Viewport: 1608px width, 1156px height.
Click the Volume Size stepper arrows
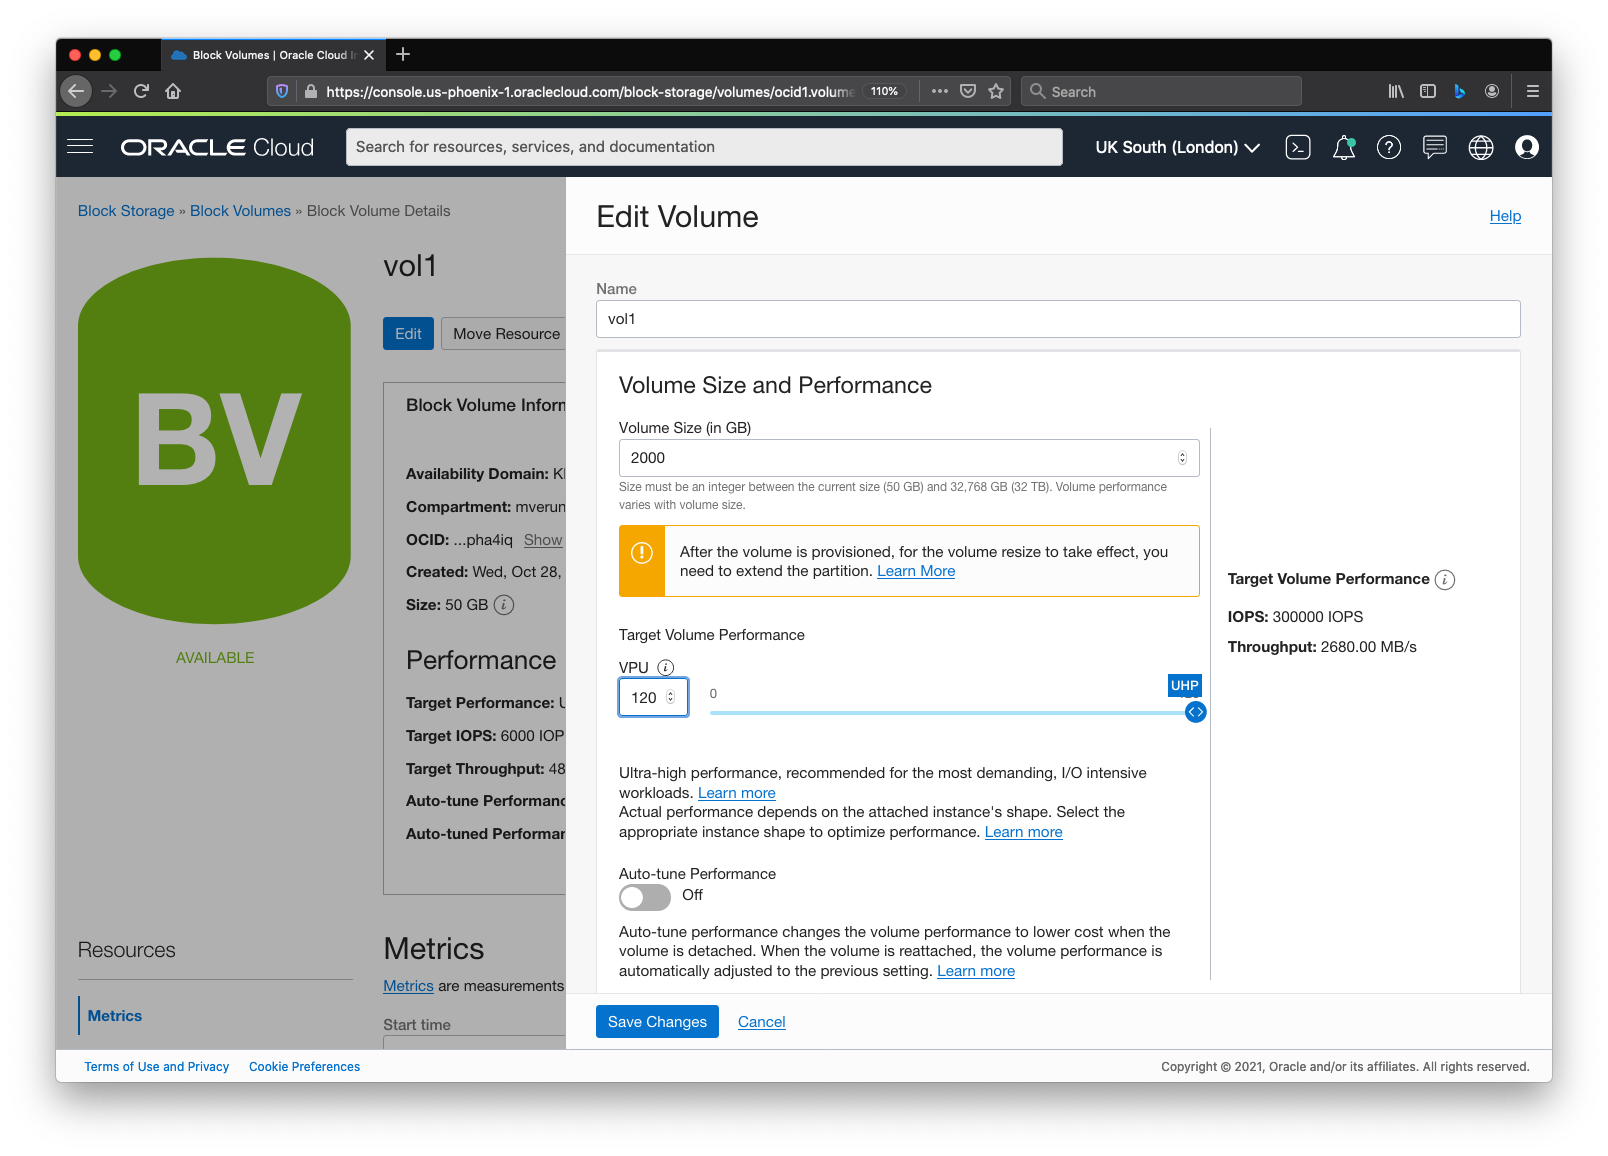click(x=1182, y=458)
